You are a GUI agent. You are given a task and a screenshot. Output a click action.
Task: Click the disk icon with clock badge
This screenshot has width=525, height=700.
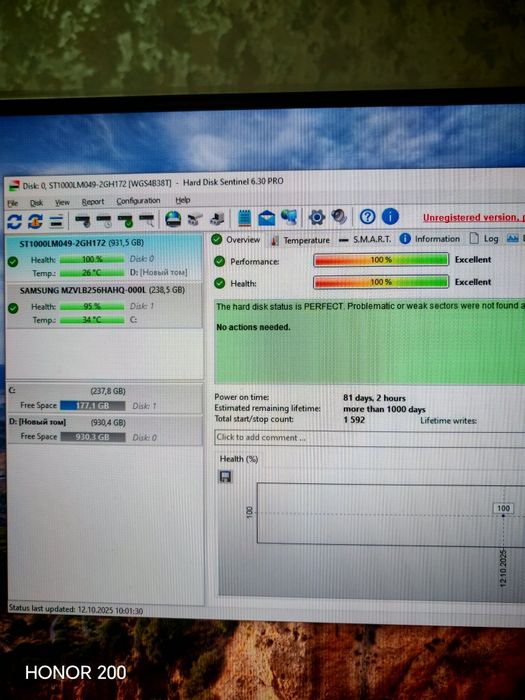104,220
